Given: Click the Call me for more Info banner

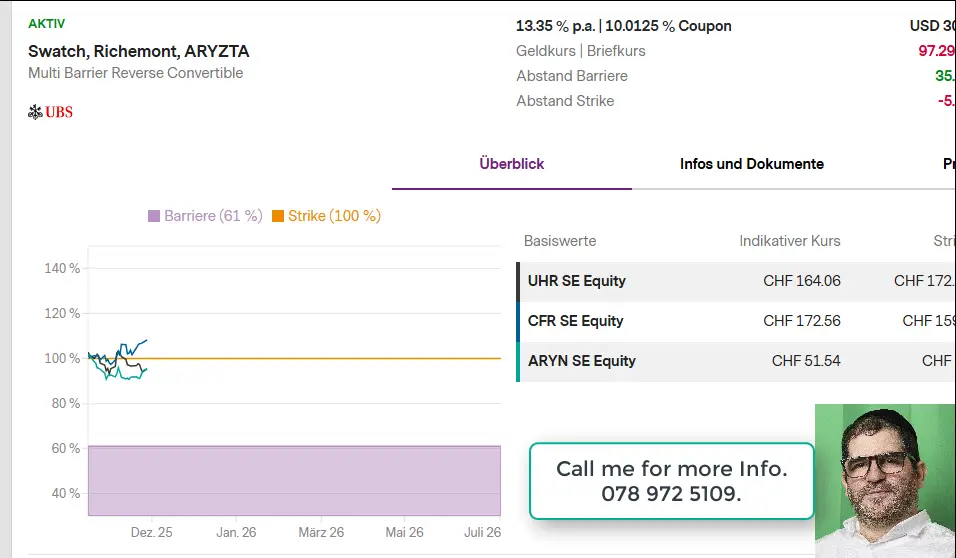Looking at the screenshot, I should [x=671, y=481].
